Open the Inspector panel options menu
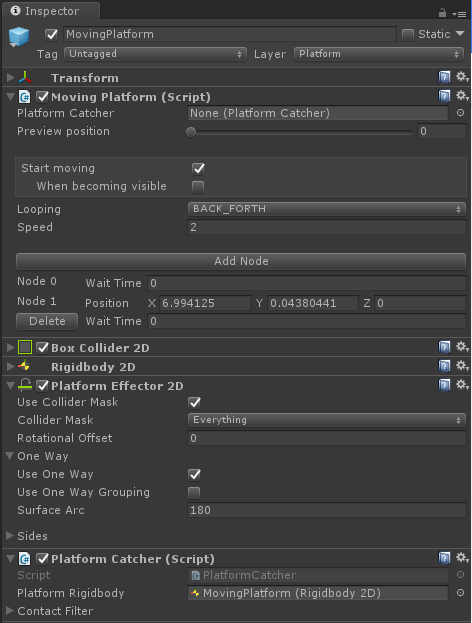Viewport: 472px width, 623px height. click(x=460, y=14)
